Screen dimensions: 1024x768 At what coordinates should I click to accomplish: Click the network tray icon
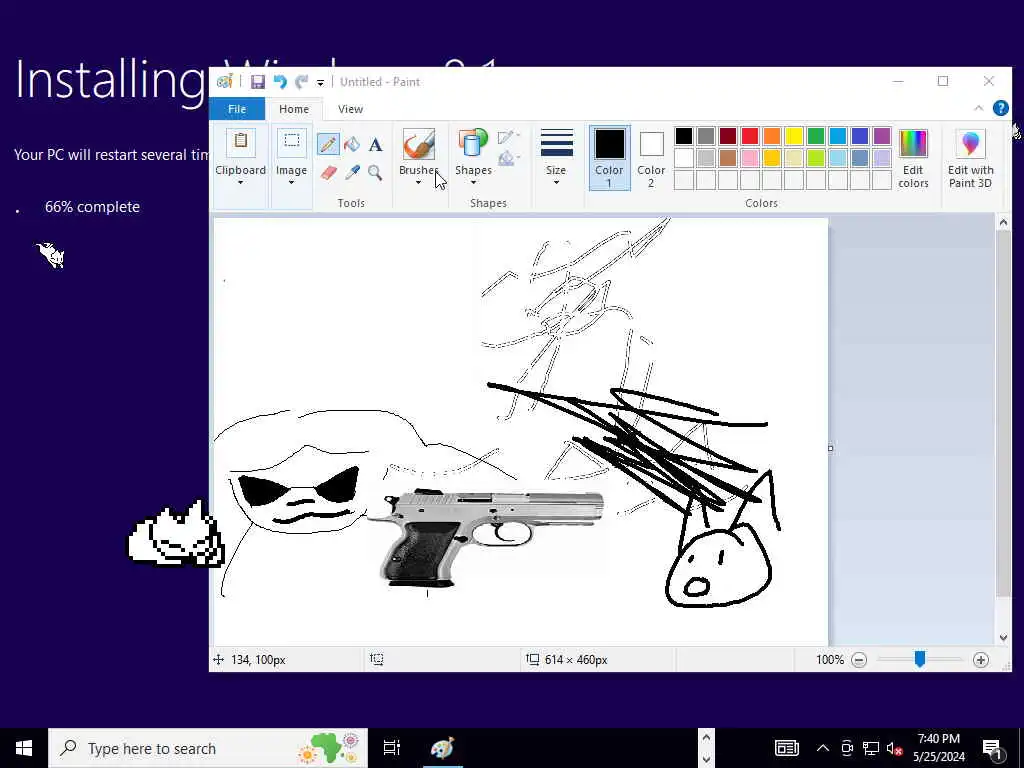click(x=871, y=748)
